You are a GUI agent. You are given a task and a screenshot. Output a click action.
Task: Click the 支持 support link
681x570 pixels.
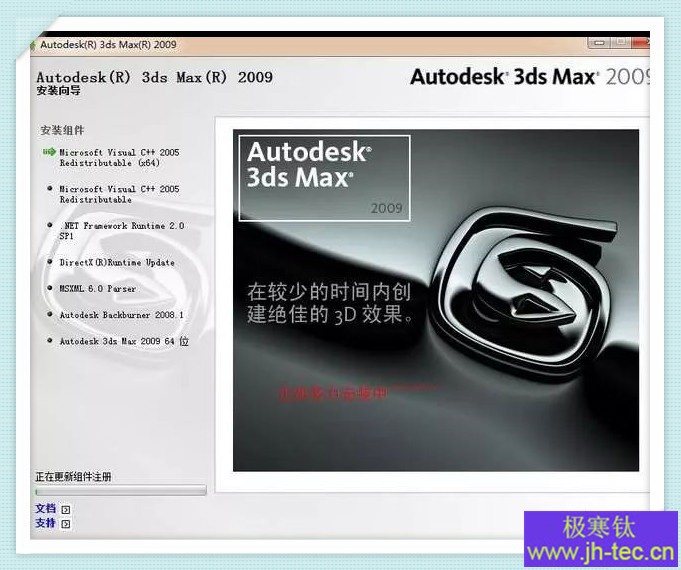46,523
